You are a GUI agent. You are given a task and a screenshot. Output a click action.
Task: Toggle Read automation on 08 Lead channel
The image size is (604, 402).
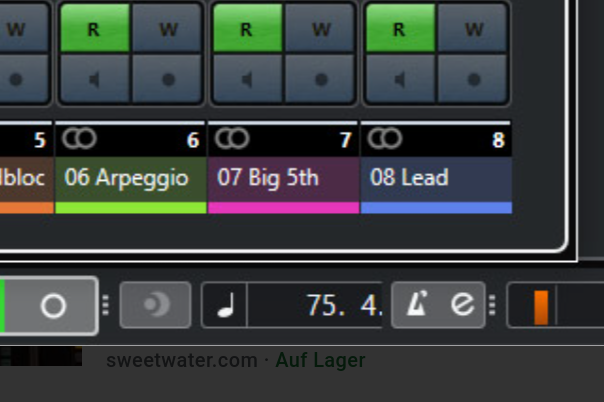pyautogui.click(x=400, y=28)
